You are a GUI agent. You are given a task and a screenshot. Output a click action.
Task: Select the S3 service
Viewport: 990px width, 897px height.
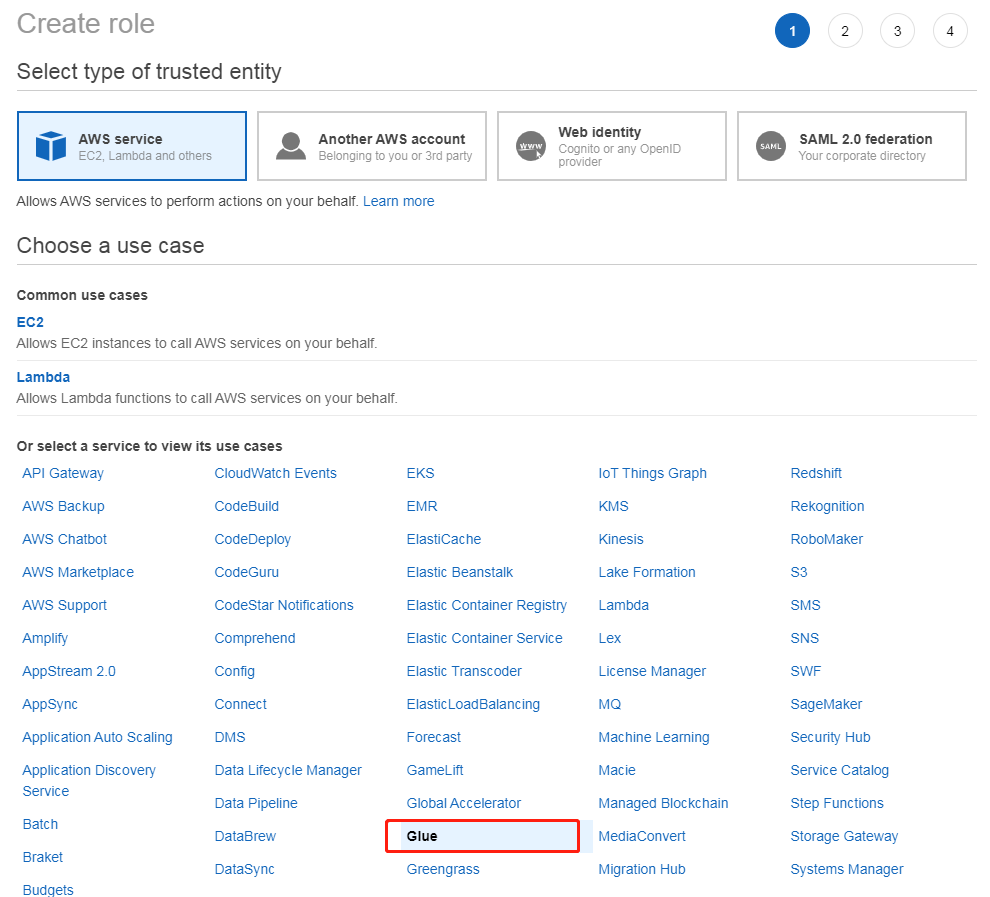point(799,572)
